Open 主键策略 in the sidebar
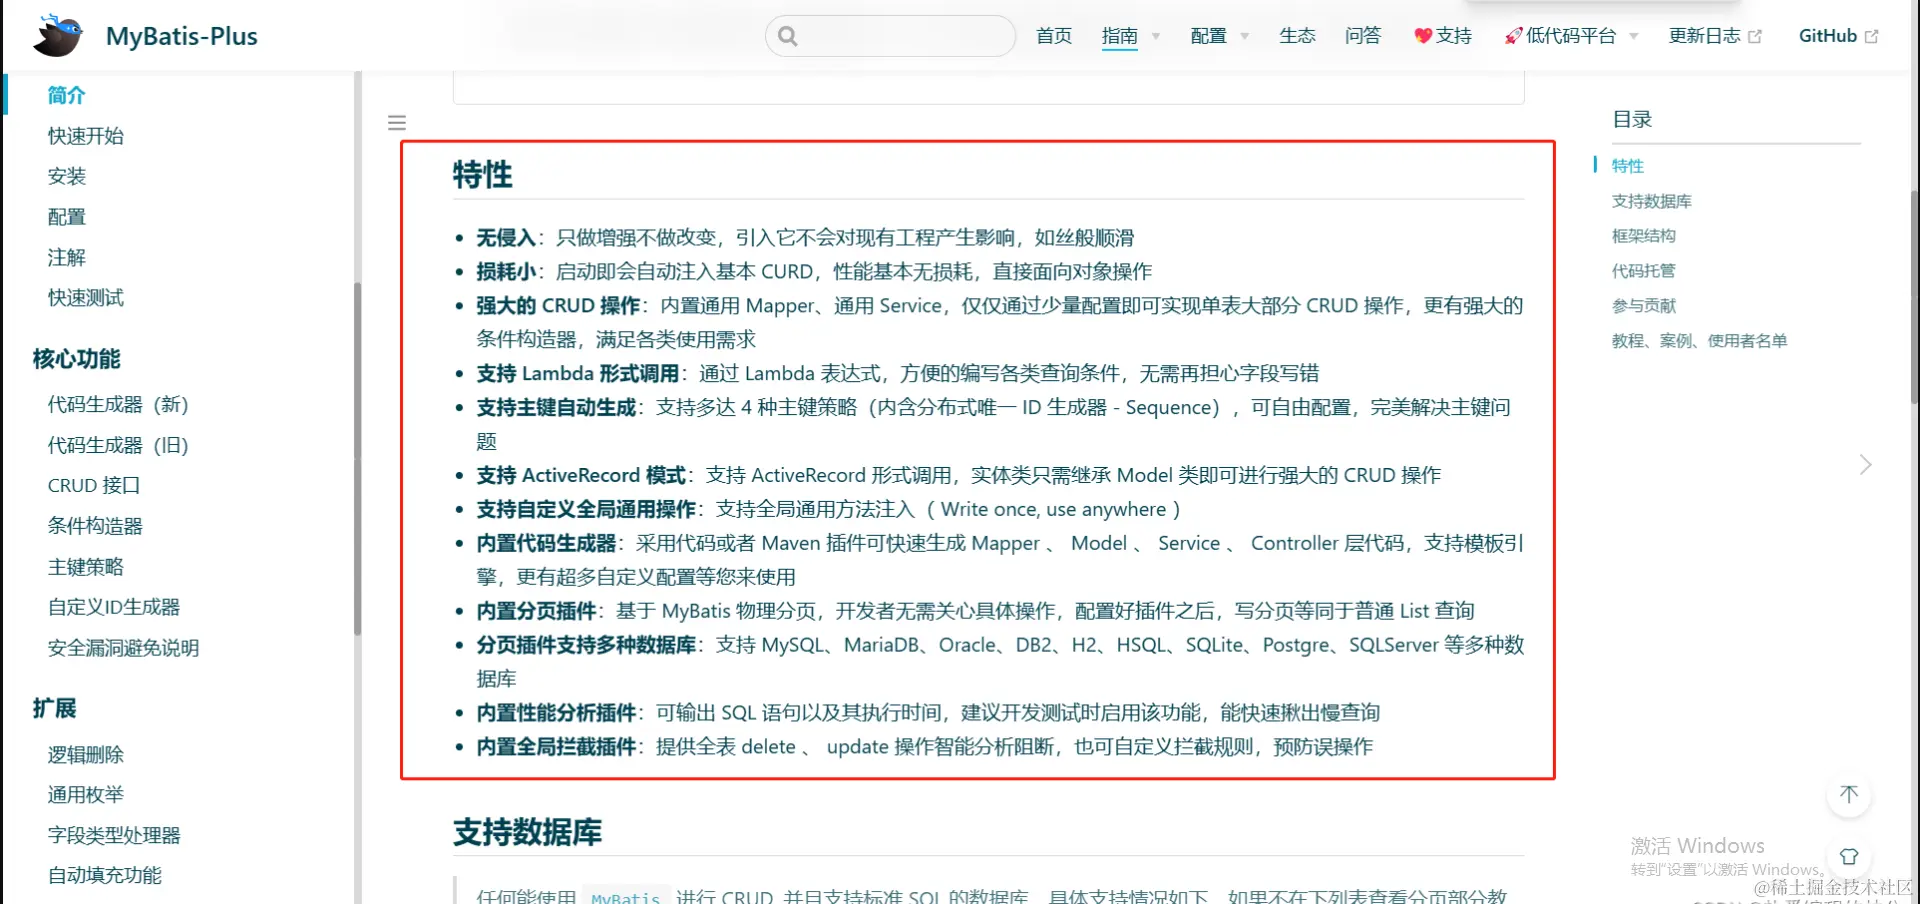This screenshot has height=904, width=1920. click(x=86, y=567)
